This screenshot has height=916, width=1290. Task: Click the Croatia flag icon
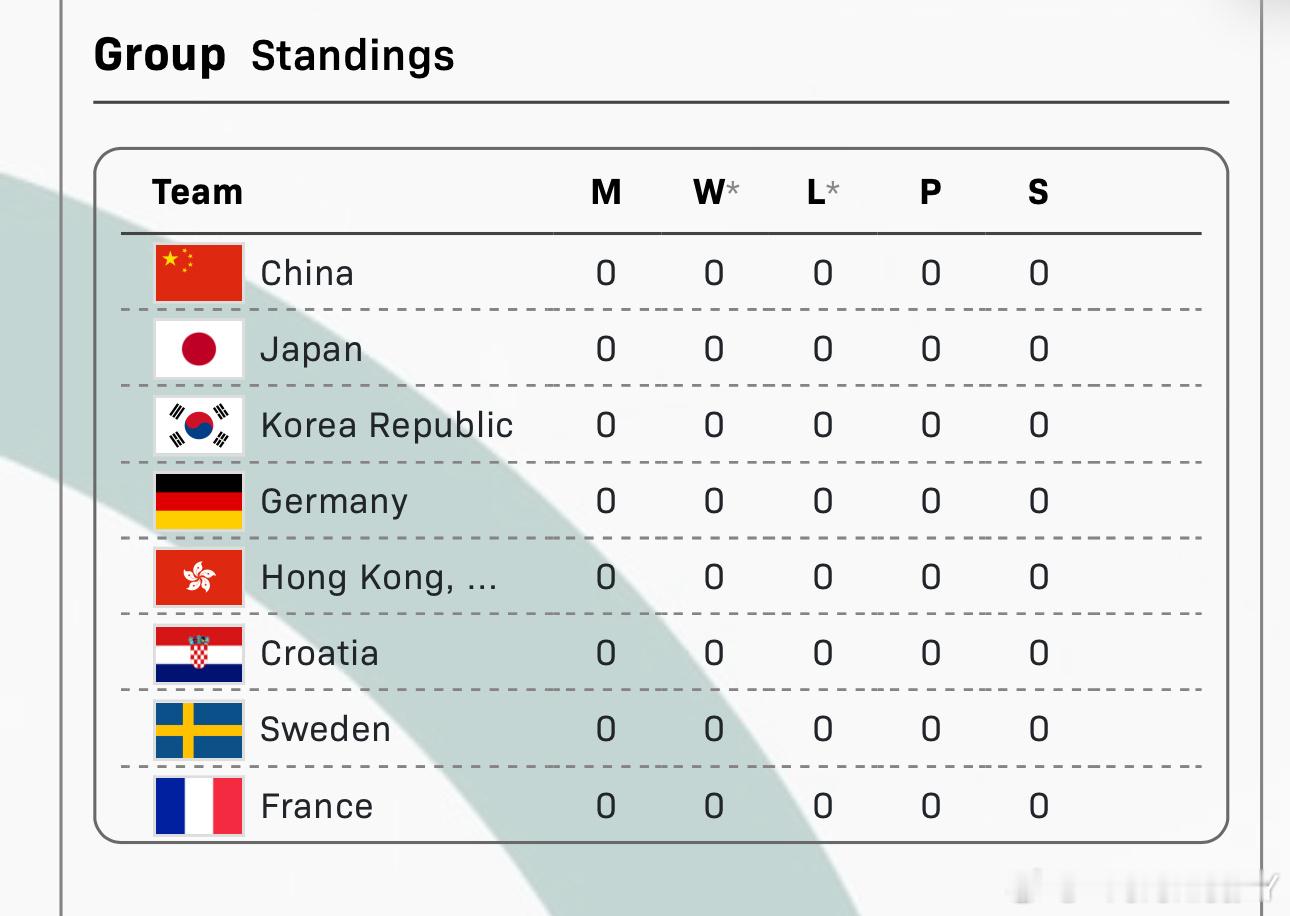[x=199, y=653]
